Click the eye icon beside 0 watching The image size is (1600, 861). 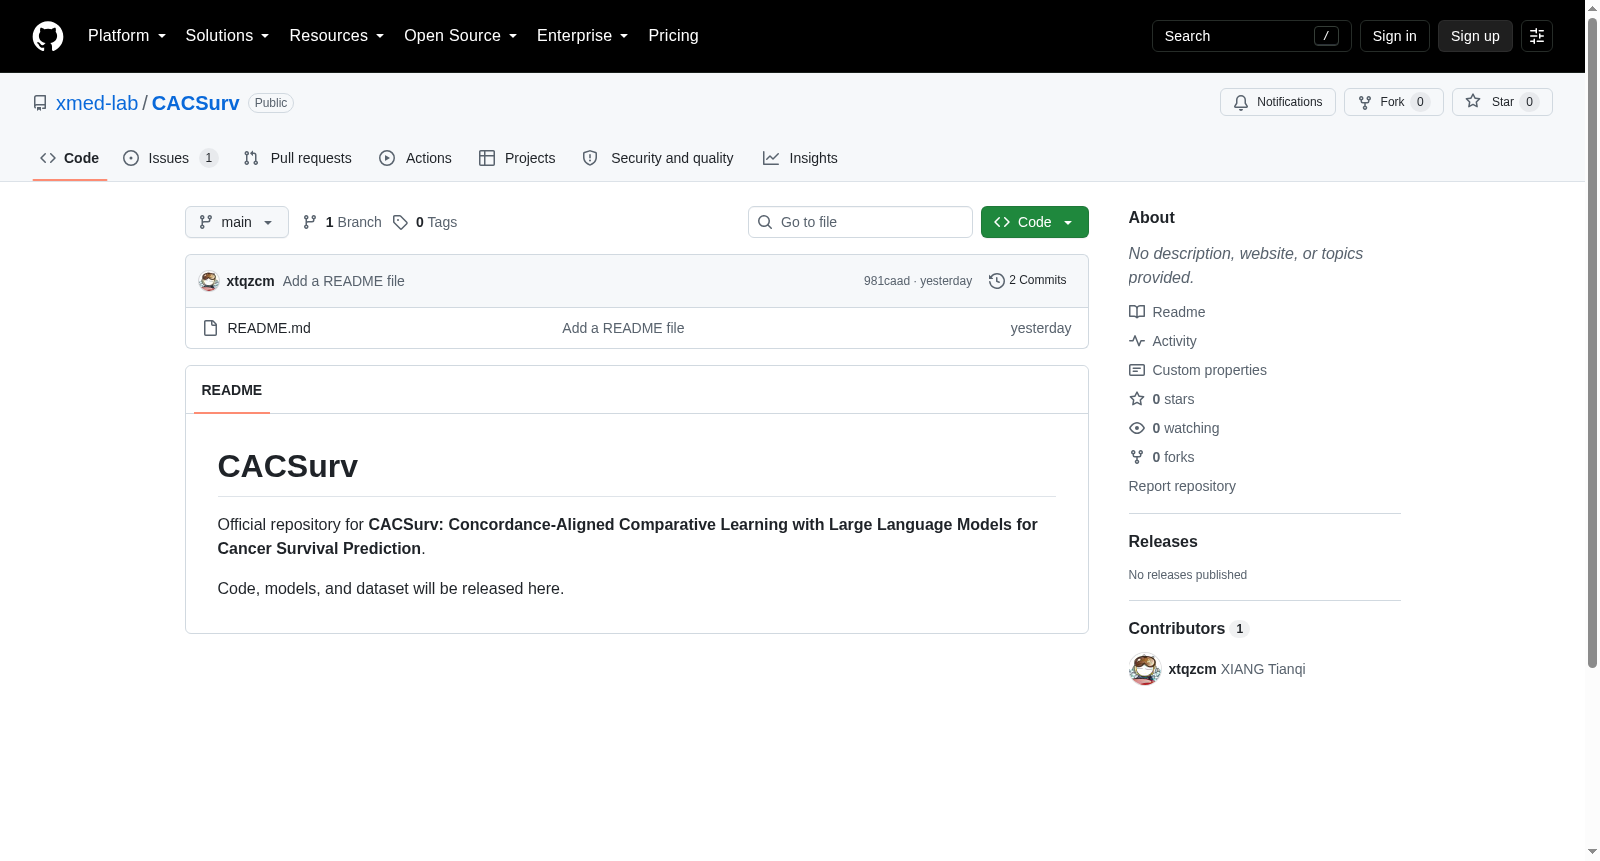coord(1137,428)
